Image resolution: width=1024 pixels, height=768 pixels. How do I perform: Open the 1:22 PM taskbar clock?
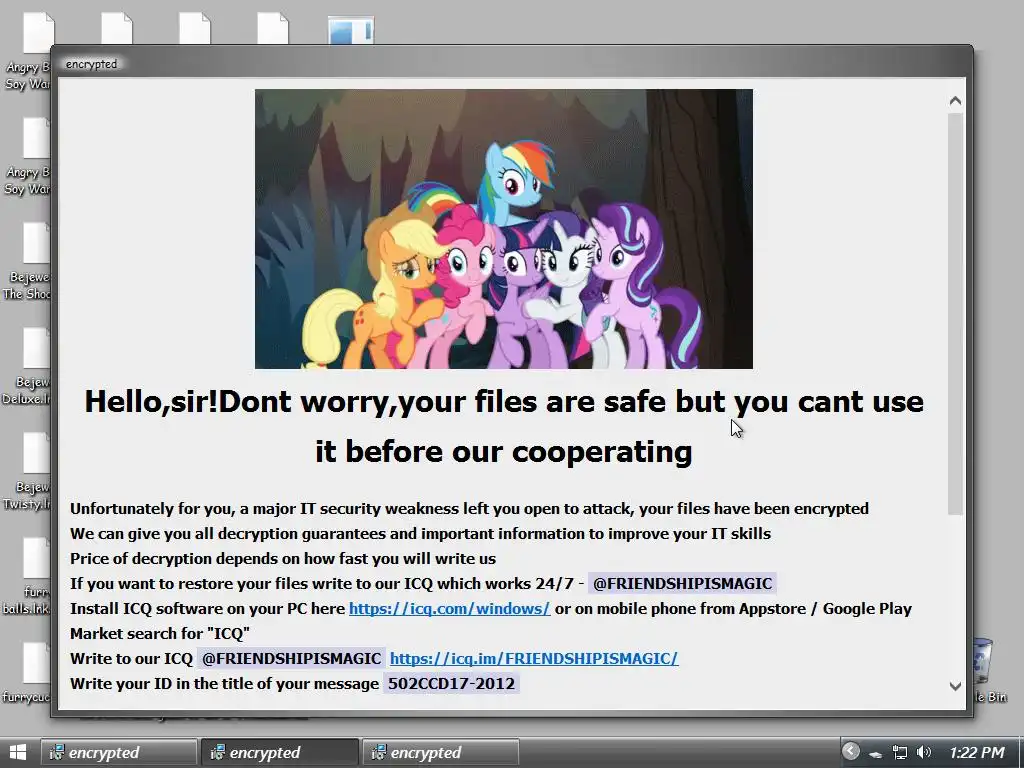(x=977, y=752)
